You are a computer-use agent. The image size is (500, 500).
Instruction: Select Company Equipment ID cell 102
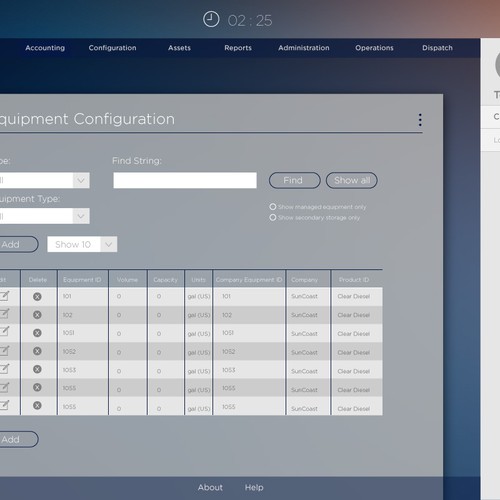coord(227,315)
